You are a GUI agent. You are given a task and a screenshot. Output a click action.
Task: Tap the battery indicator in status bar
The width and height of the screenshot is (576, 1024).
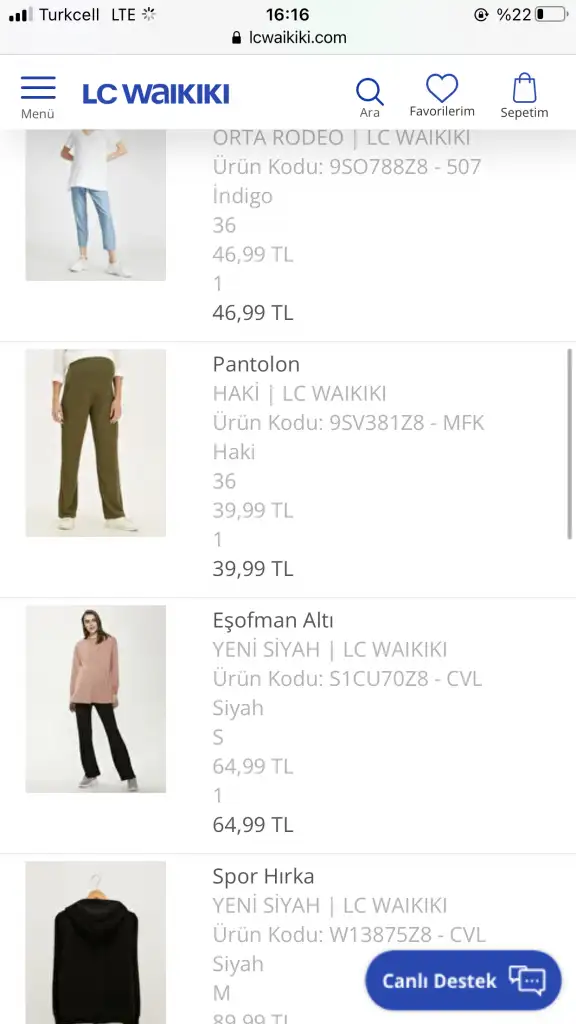tap(552, 14)
